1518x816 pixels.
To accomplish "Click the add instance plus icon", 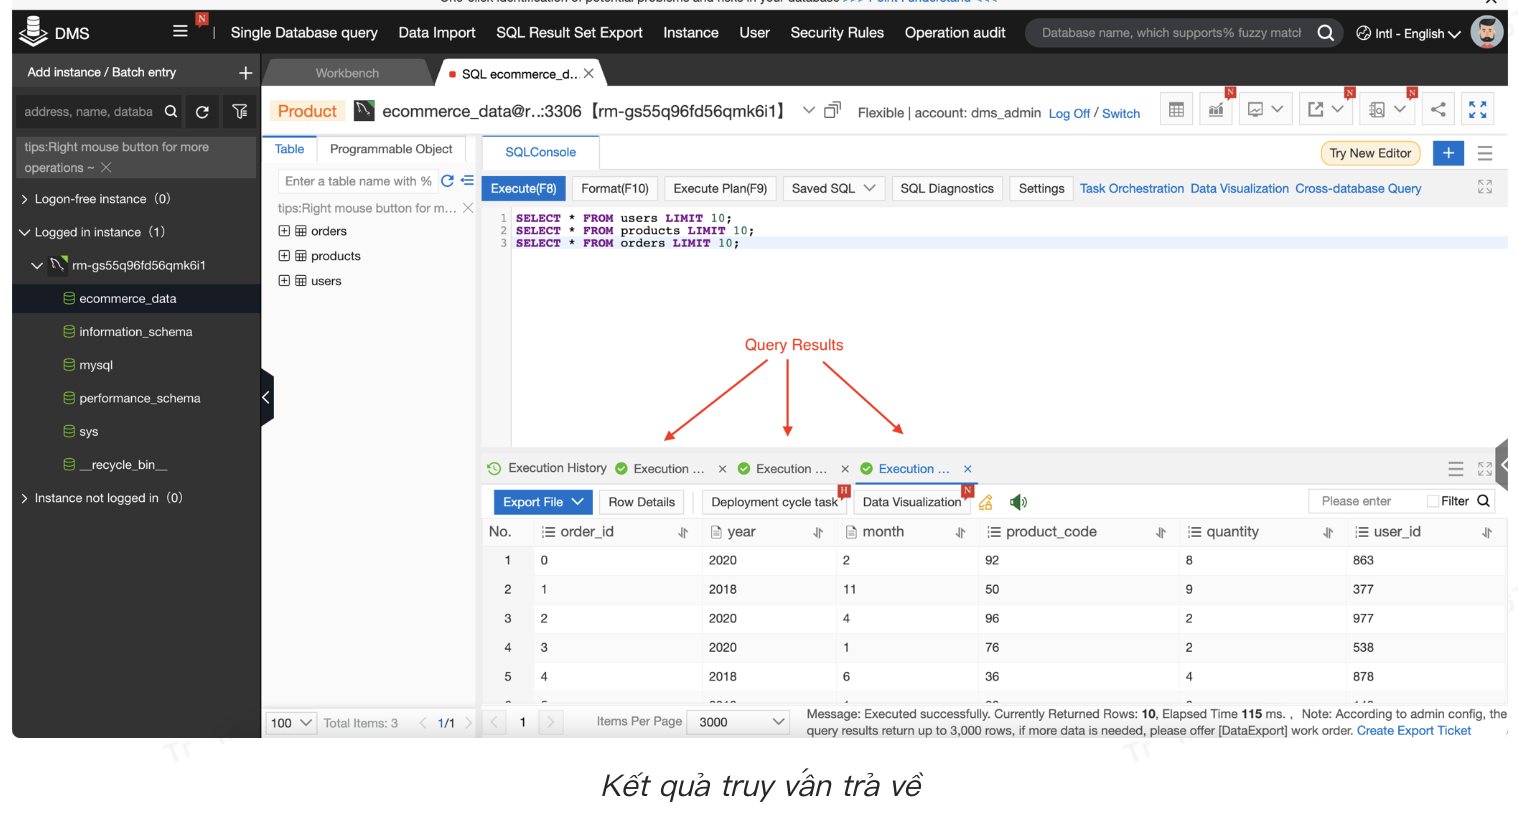I will [245, 73].
